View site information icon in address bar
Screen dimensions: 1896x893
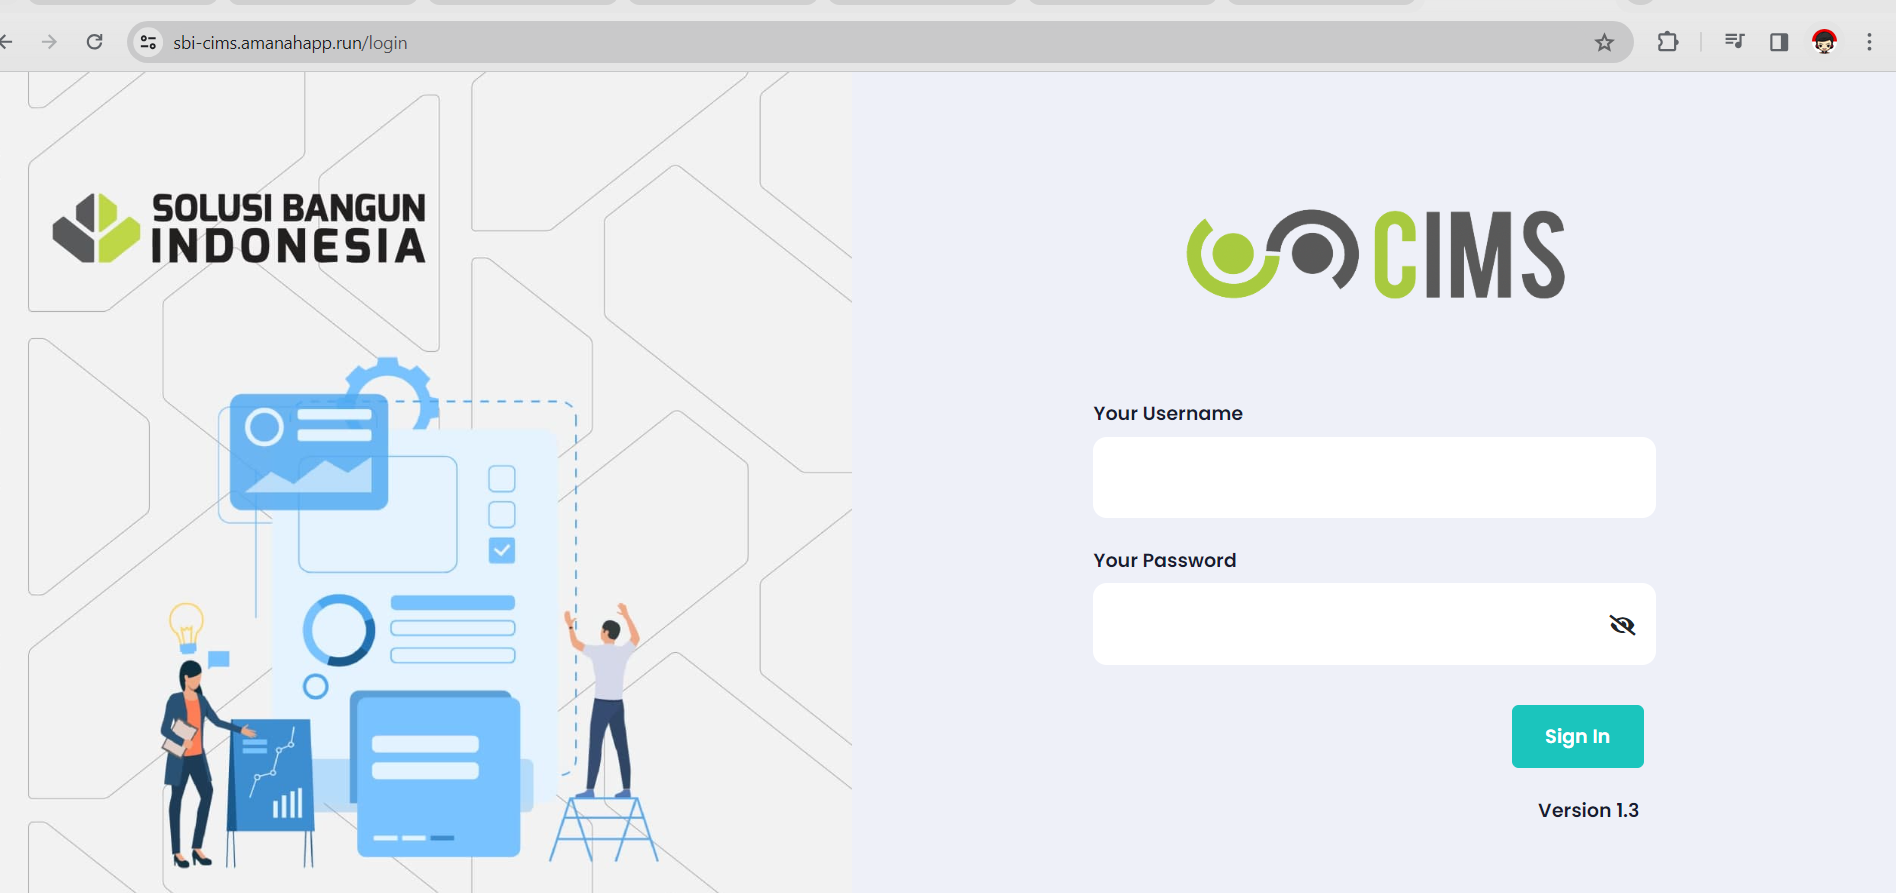149,42
